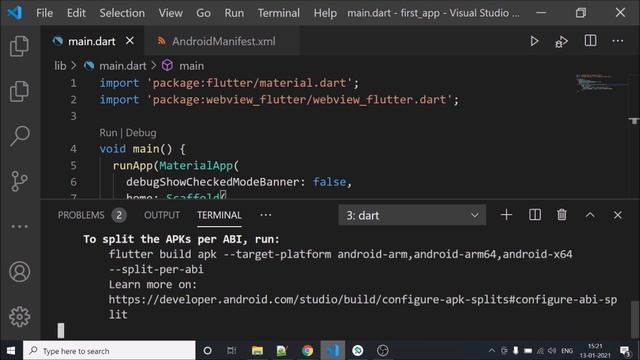Open the Search view

click(x=19, y=136)
